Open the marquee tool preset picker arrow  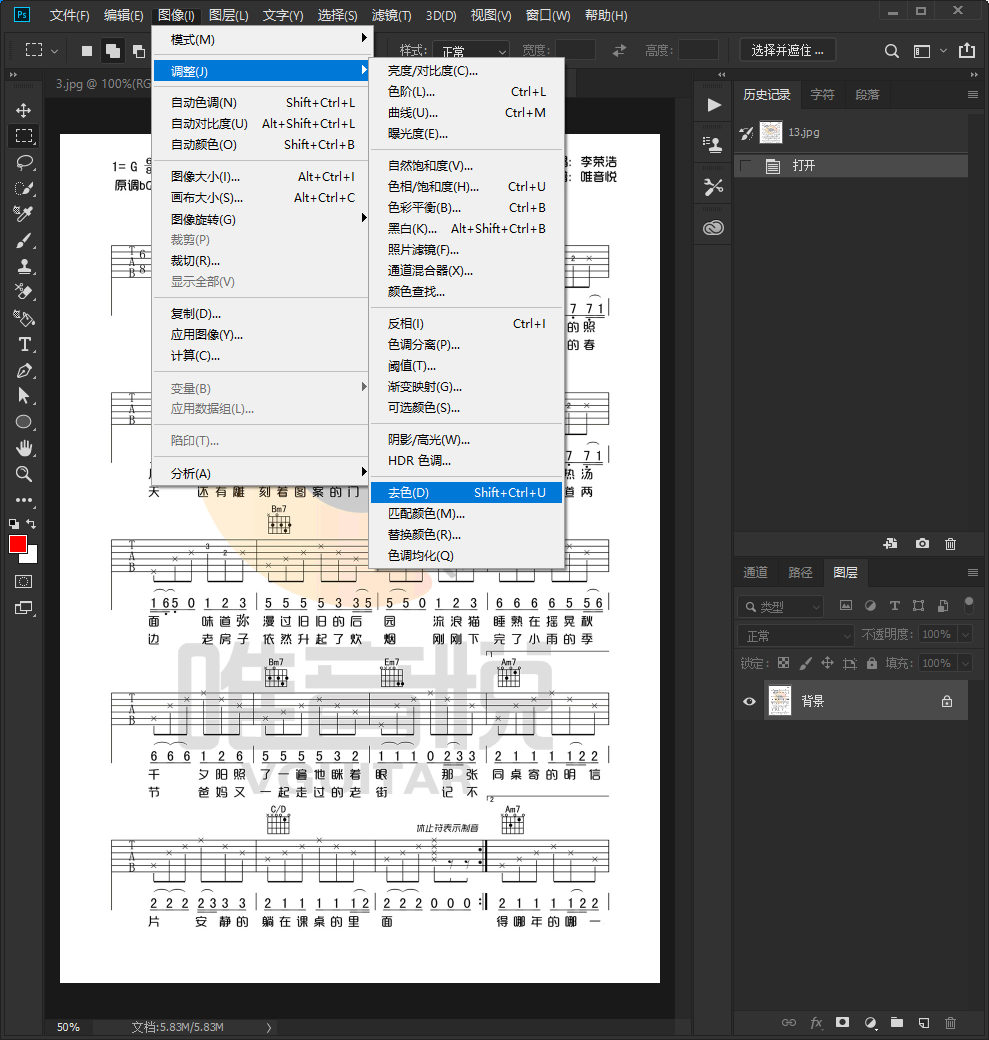[54, 51]
